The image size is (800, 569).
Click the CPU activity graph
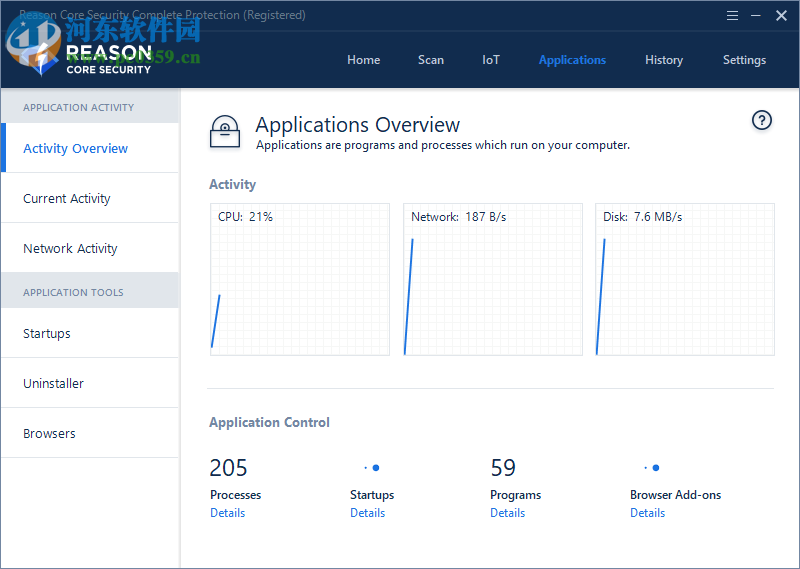[x=300, y=279]
